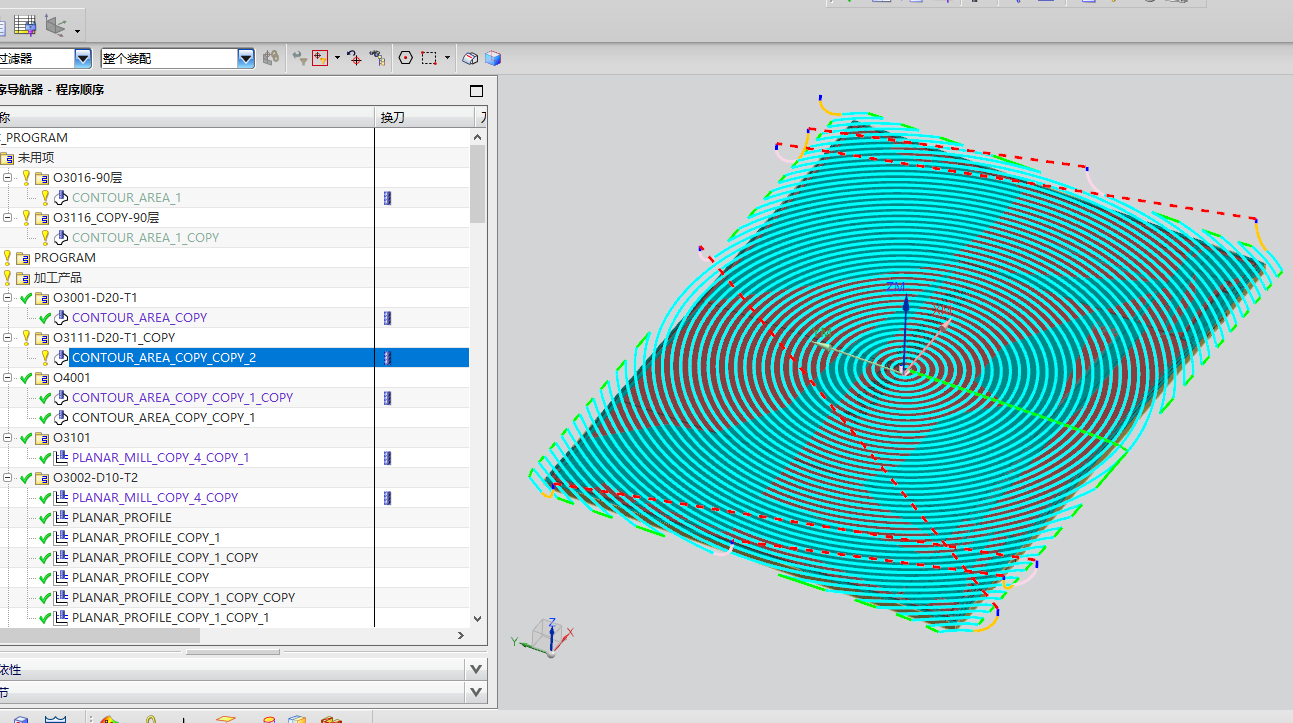Click the 换刀 column header
Image resolution: width=1293 pixels, height=723 pixels.
pos(393,118)
